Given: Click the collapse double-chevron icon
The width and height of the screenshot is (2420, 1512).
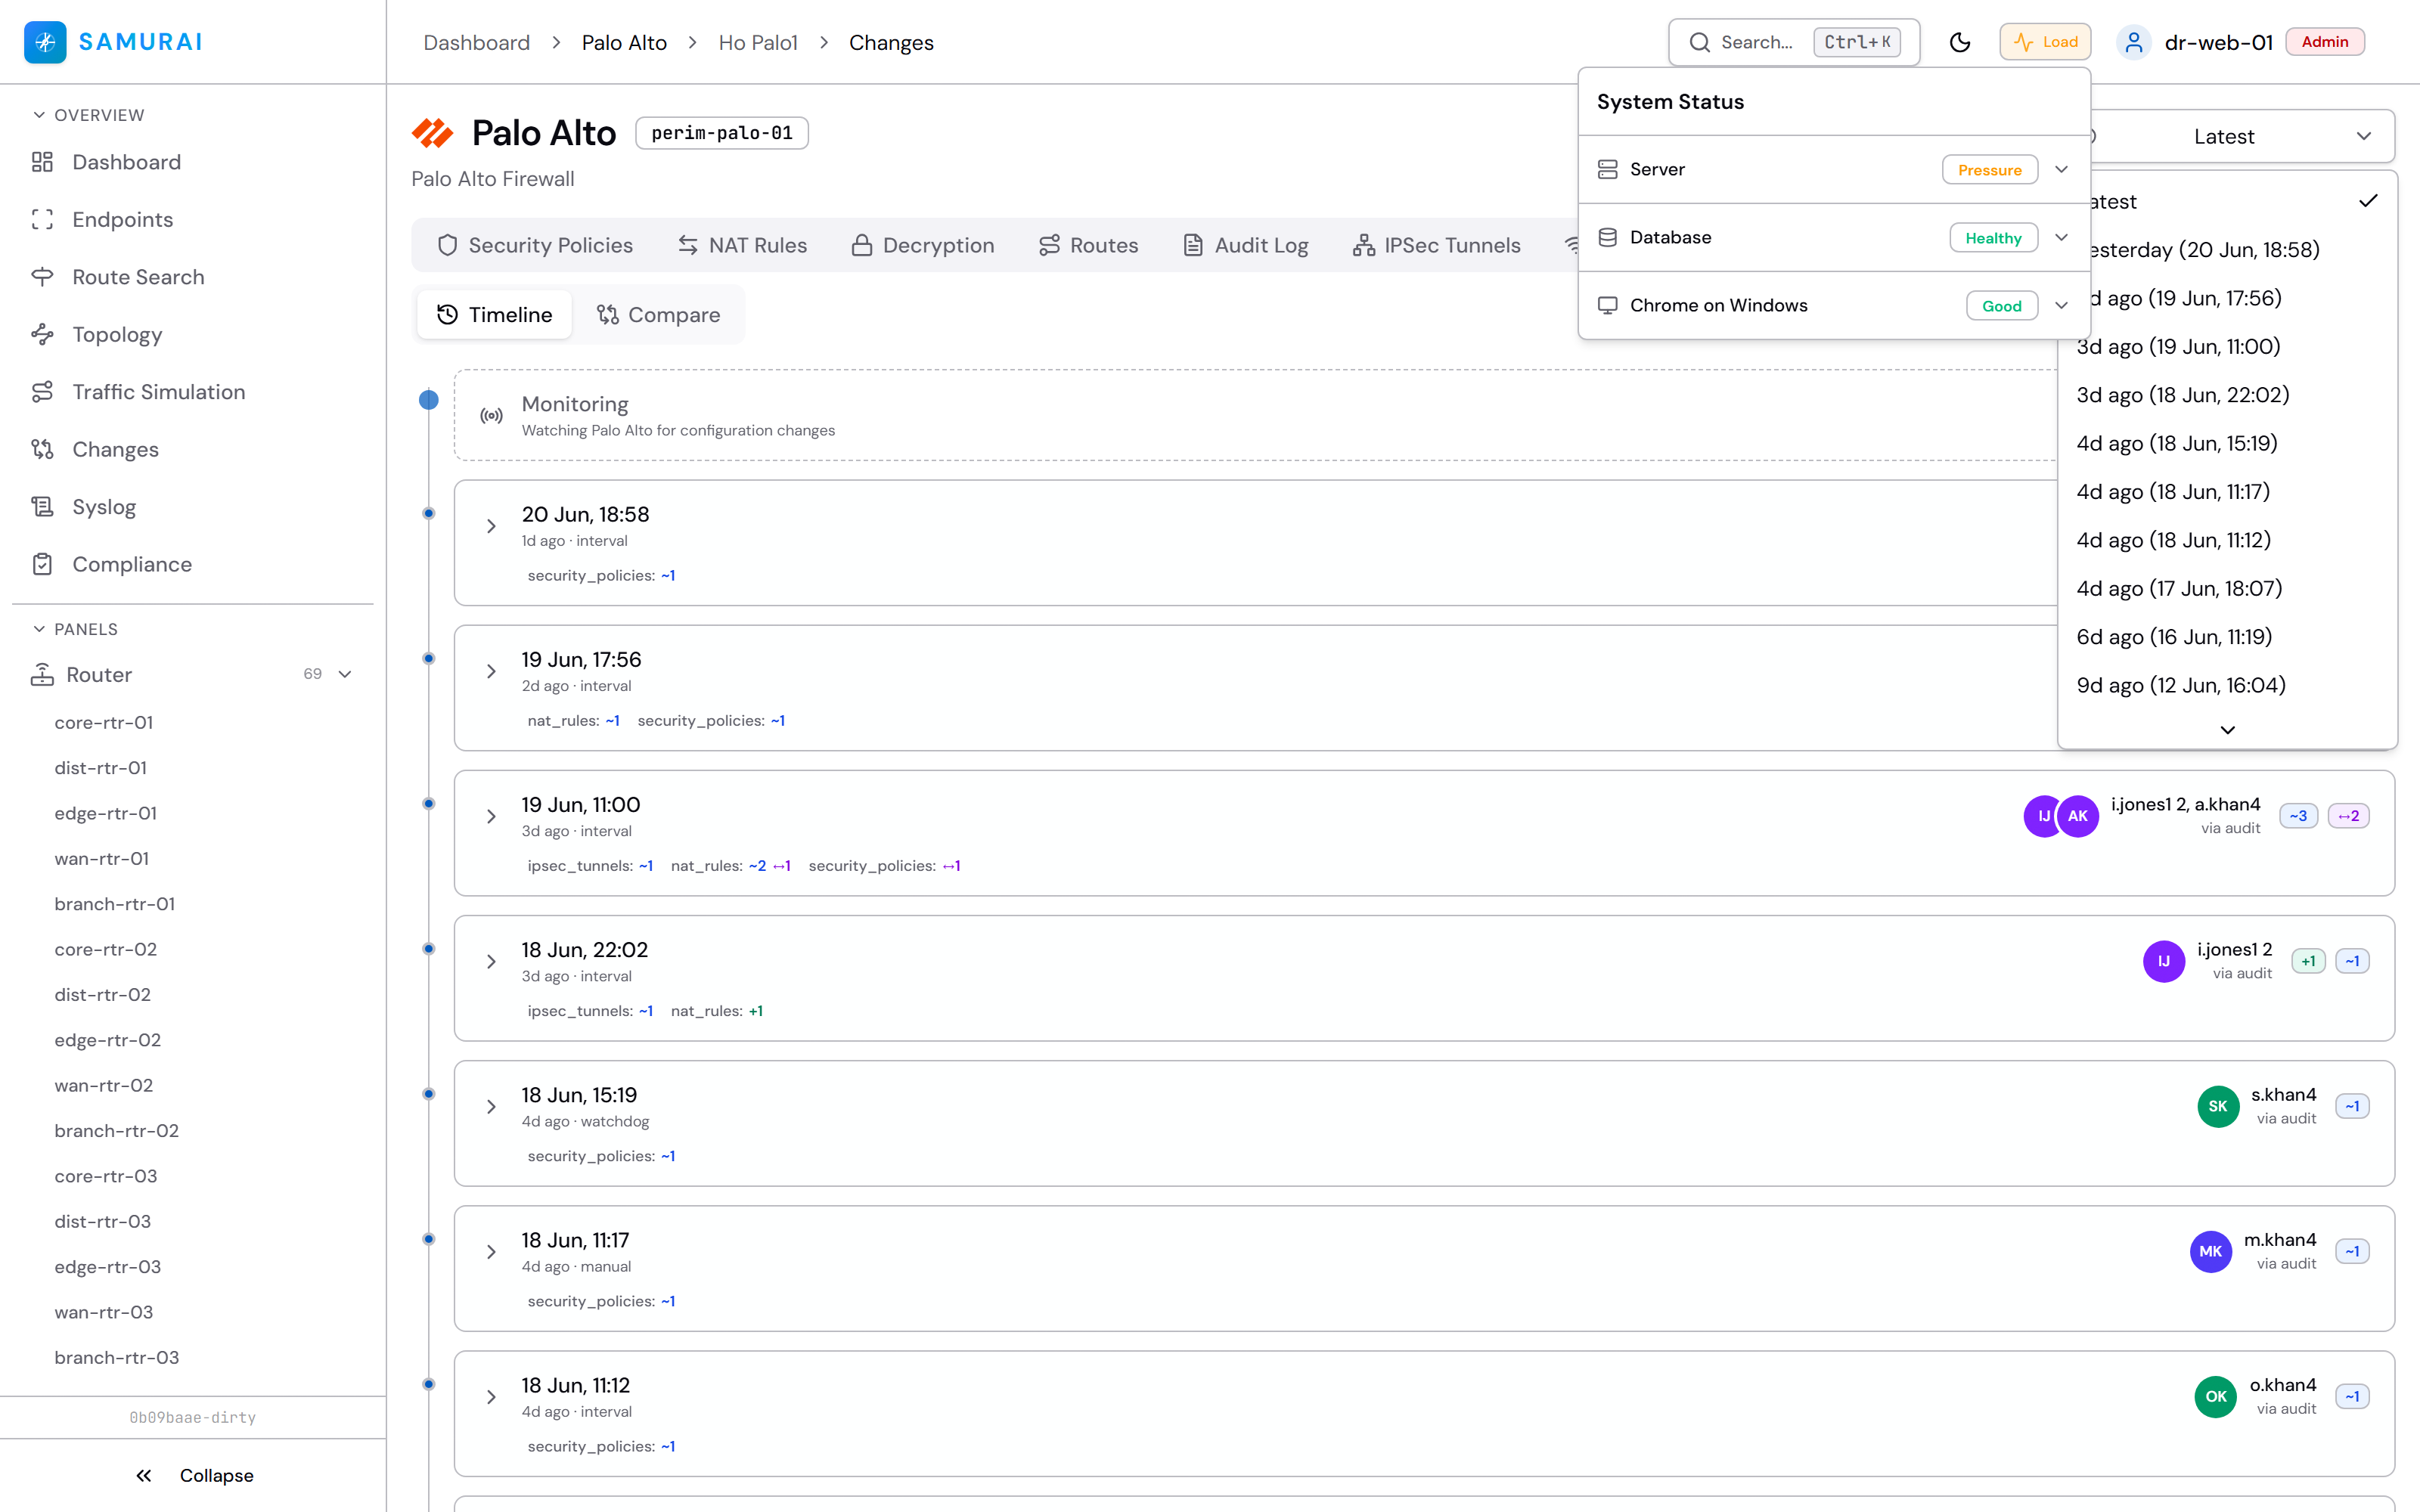Looking at the screenshot, I should 144,1476.
